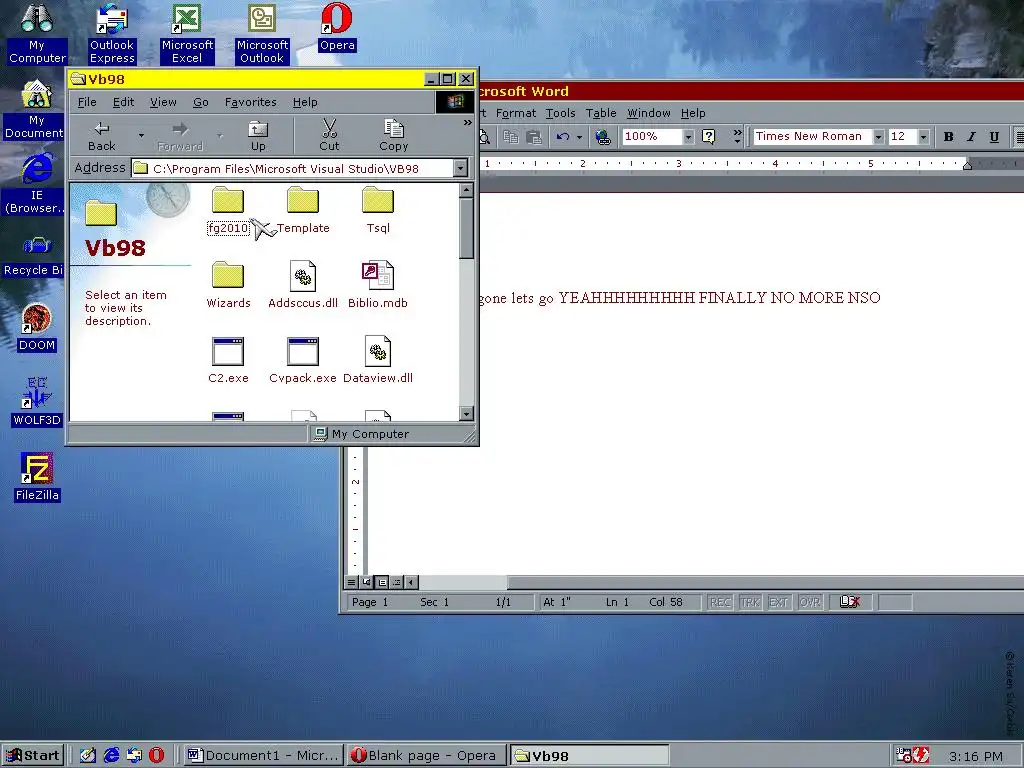
Task: Open Table menu in Word
Action: (601, 113)
